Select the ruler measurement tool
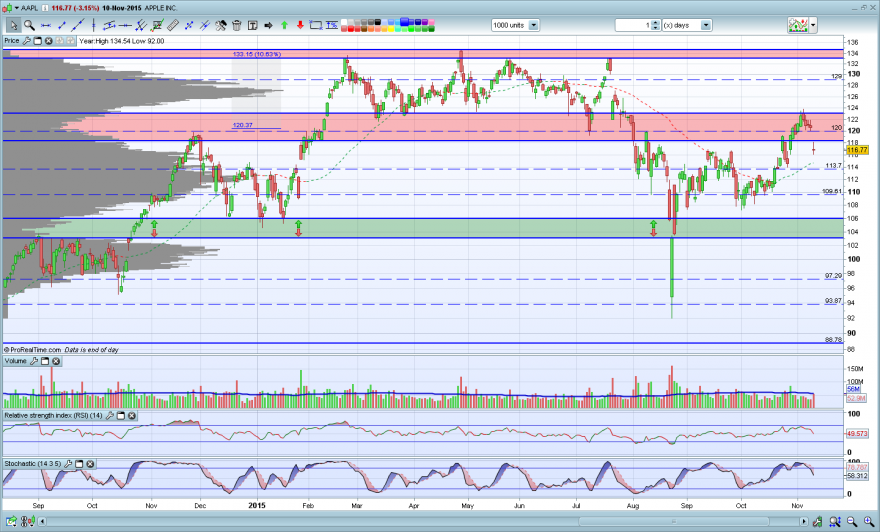 (x=173, y=25)
